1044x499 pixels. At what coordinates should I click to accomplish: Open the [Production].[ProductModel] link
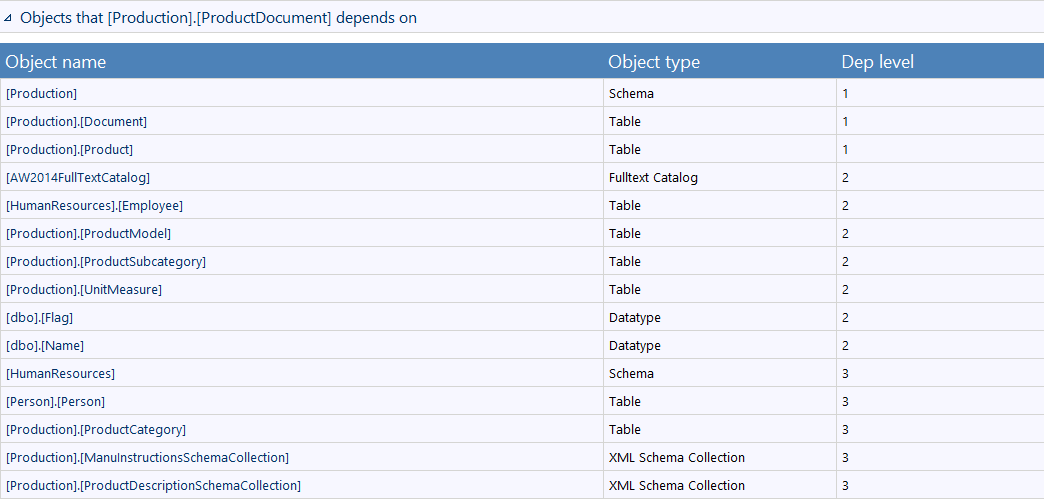[x=88, y=234]
